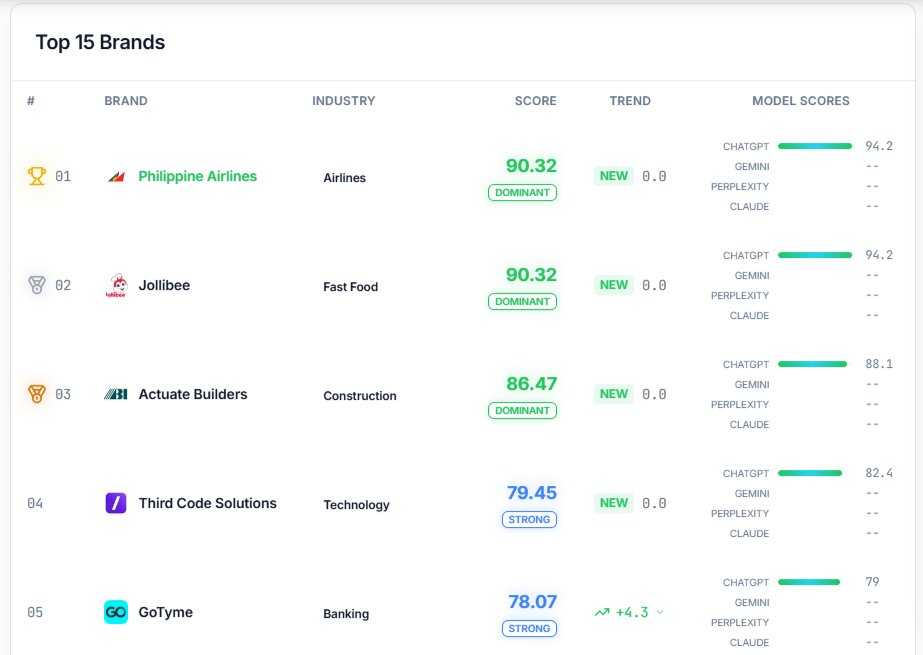Sort by the BRAND column header
This screenshot has height=655, width=923.
pos(126,101)
